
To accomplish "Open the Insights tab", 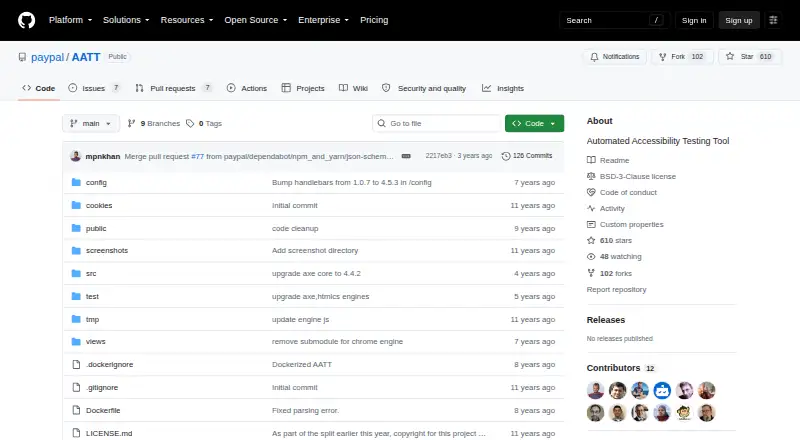I will [503, 88].
